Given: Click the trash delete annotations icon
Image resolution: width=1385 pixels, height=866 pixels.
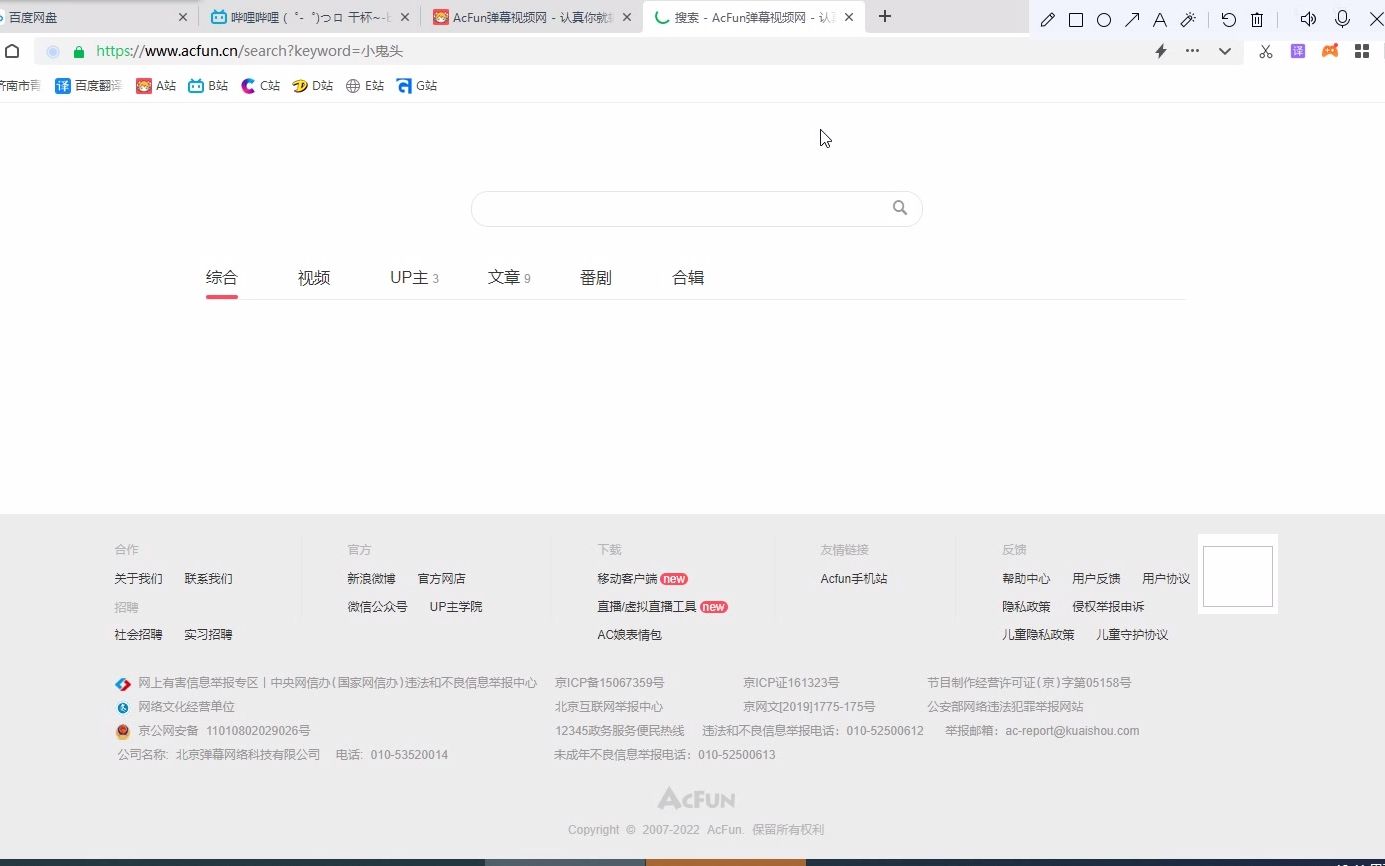Looking at the screenshot, I should pyautogui.click(x=1258, y=20).
